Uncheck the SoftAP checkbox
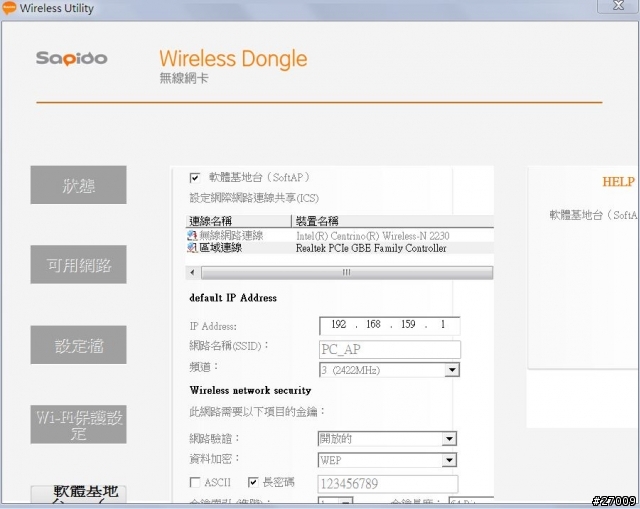 pos(195,178)
